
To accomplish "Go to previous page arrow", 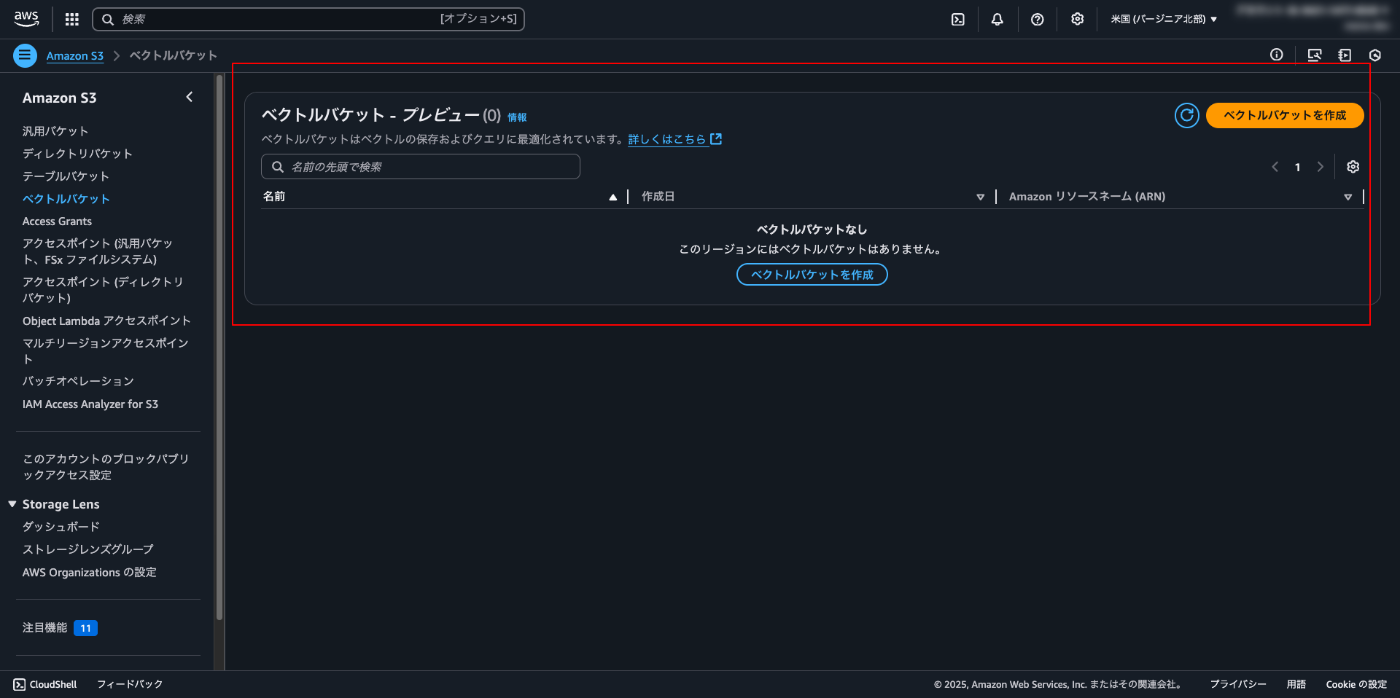I will pos(1275,167).
